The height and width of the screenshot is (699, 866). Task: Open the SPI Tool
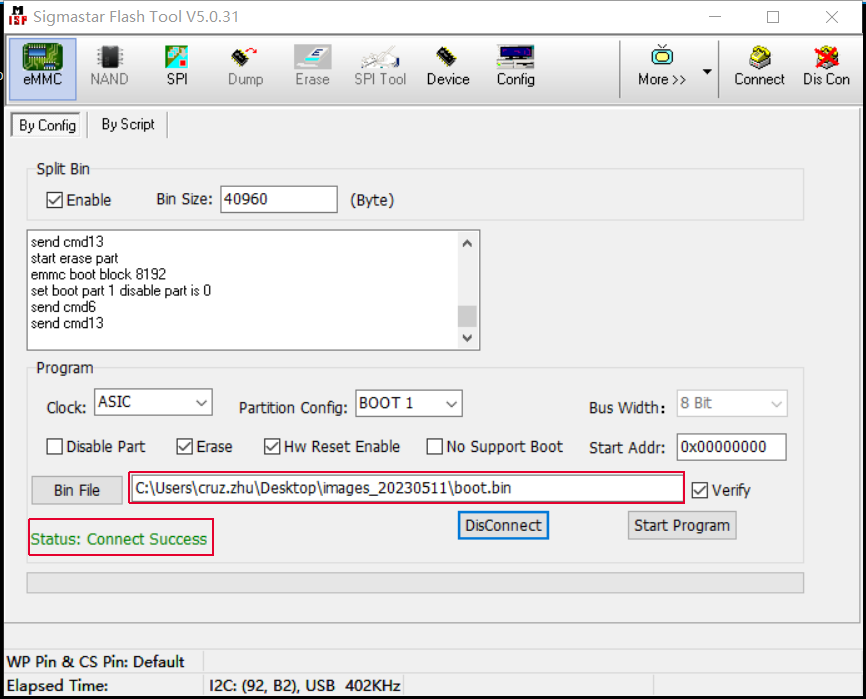pyautogui.click(x=380, y=68)
